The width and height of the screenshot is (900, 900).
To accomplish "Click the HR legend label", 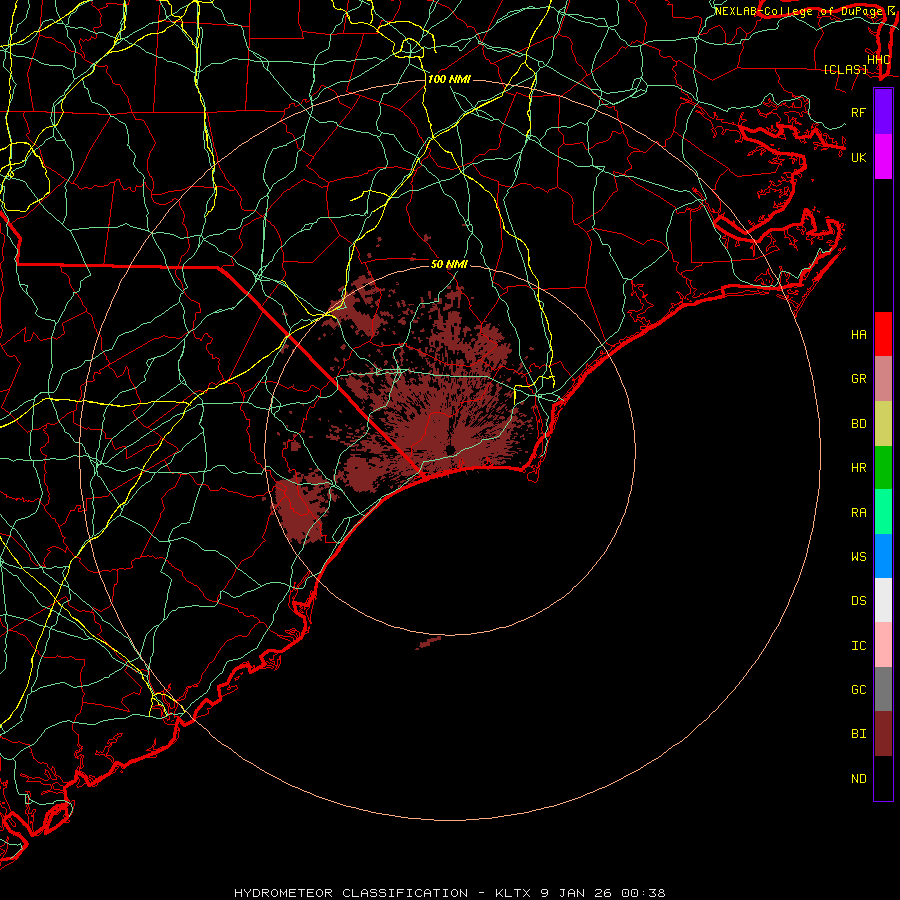I will pyautogui.click(x=858, y=468).
